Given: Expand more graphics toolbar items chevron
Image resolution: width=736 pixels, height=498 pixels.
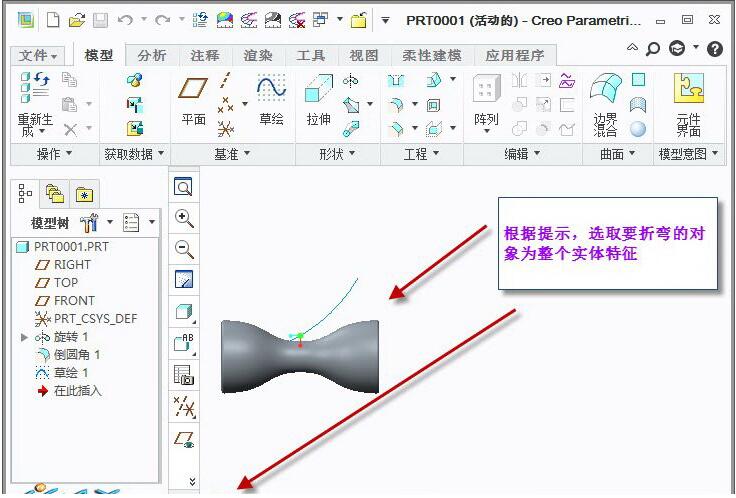Looking at the screenshot, I should [x=192, y=481].
